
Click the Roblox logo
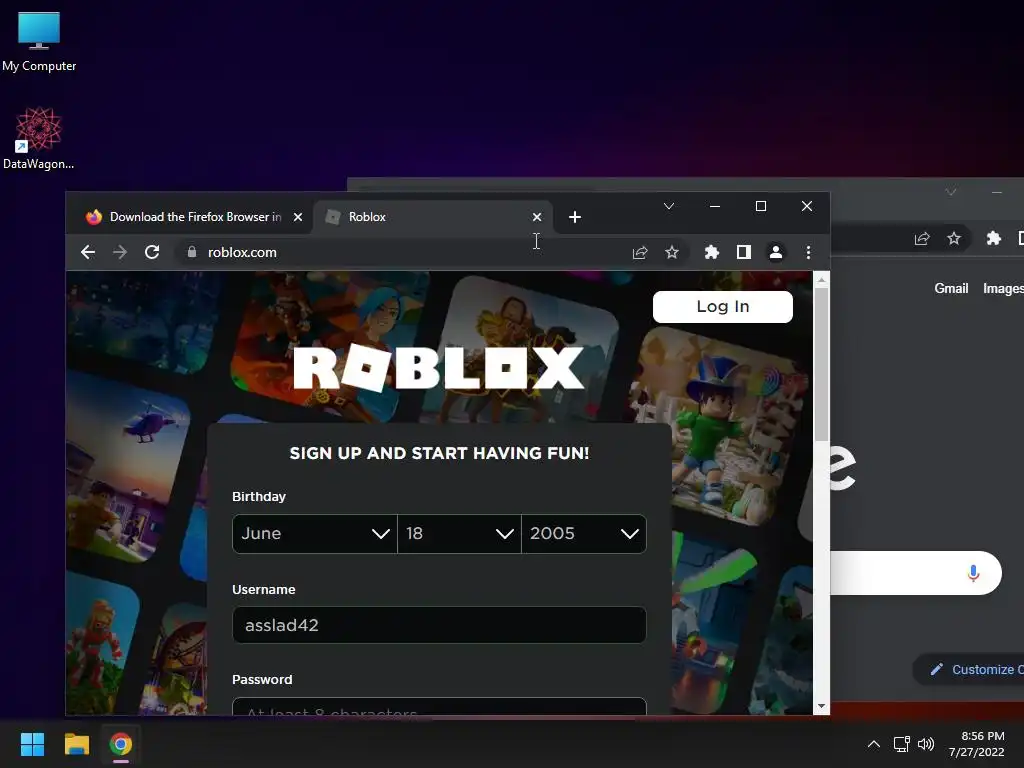point(438,368)
